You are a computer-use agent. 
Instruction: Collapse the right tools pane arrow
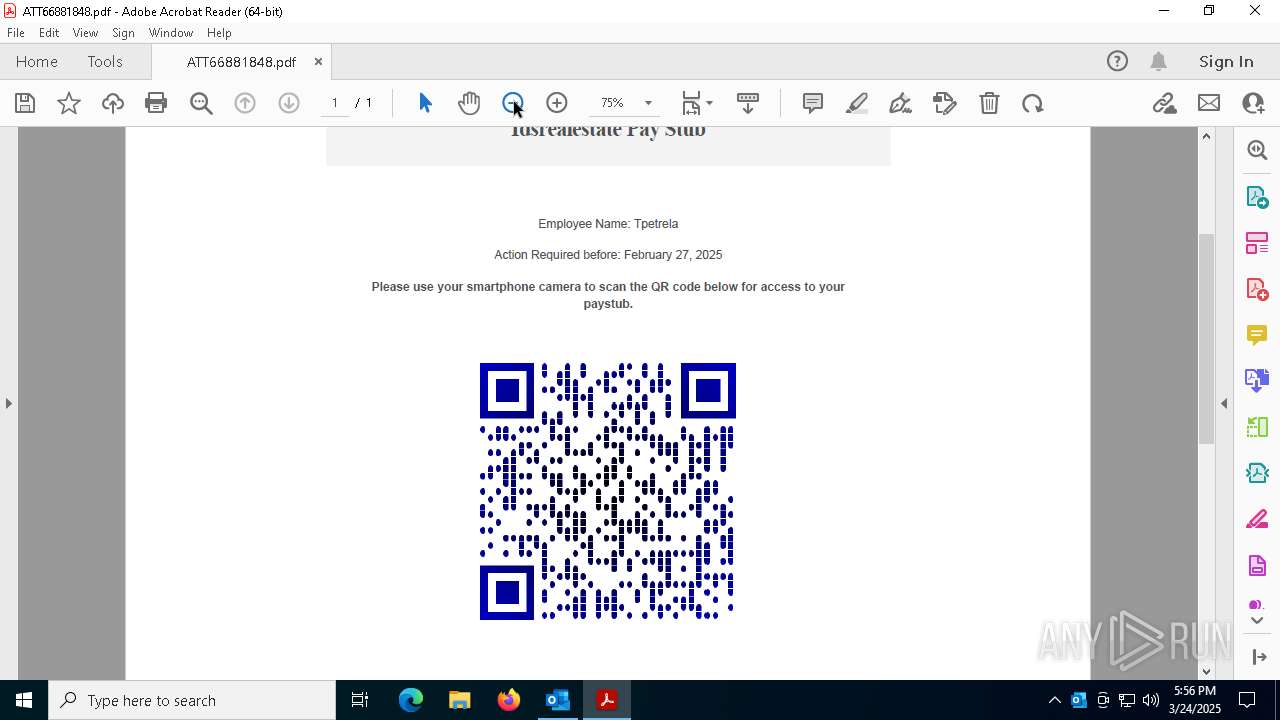[1224, 403]
